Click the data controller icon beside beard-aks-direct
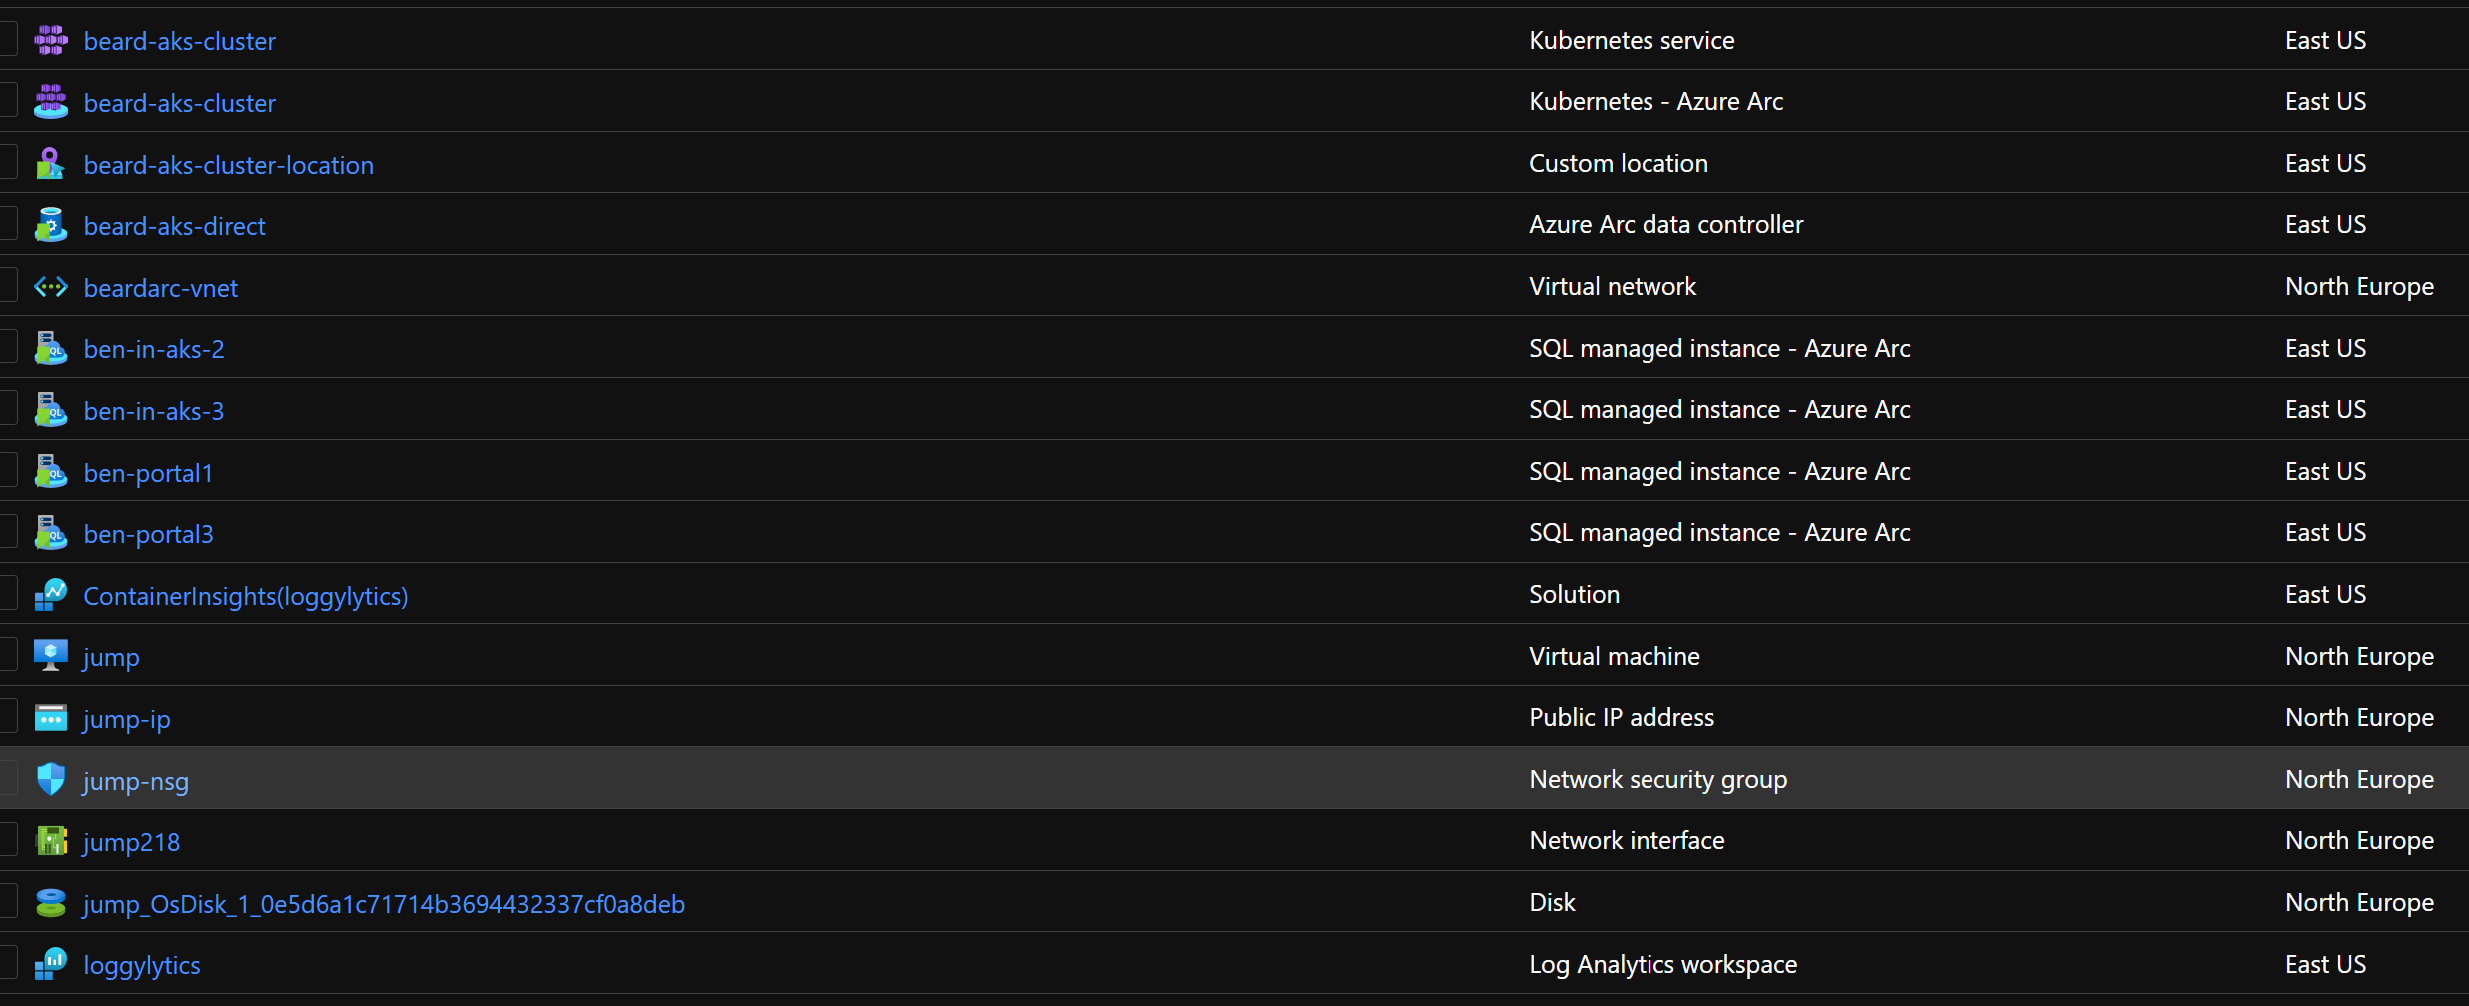The image size is (2469, 1006). click(51, 225)
